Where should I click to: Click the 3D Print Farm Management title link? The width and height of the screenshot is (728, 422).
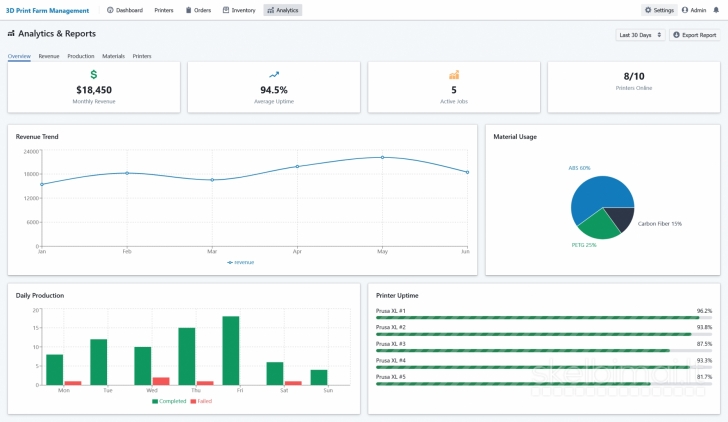(x=47, y=10)
